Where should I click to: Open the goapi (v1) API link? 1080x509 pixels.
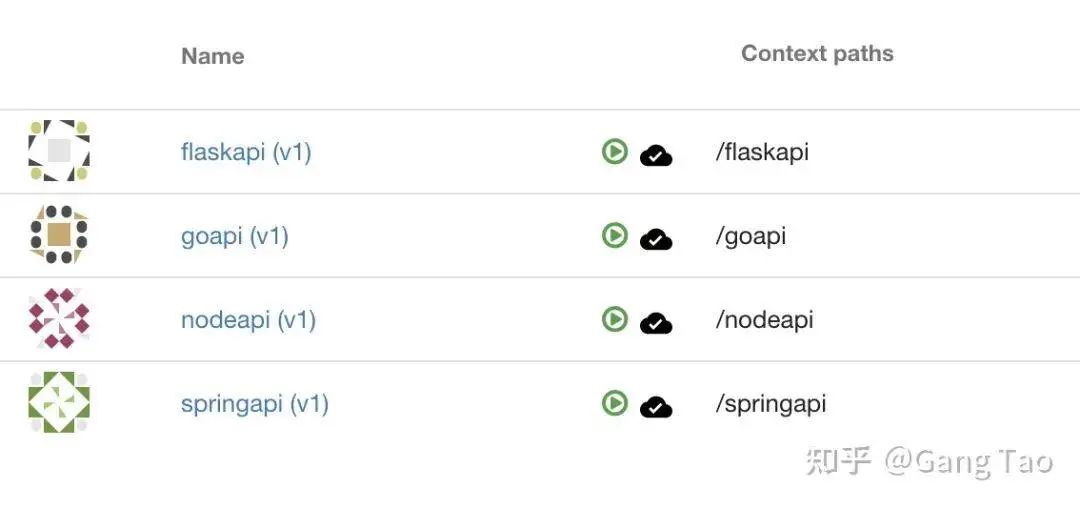[x=234, y=236]
